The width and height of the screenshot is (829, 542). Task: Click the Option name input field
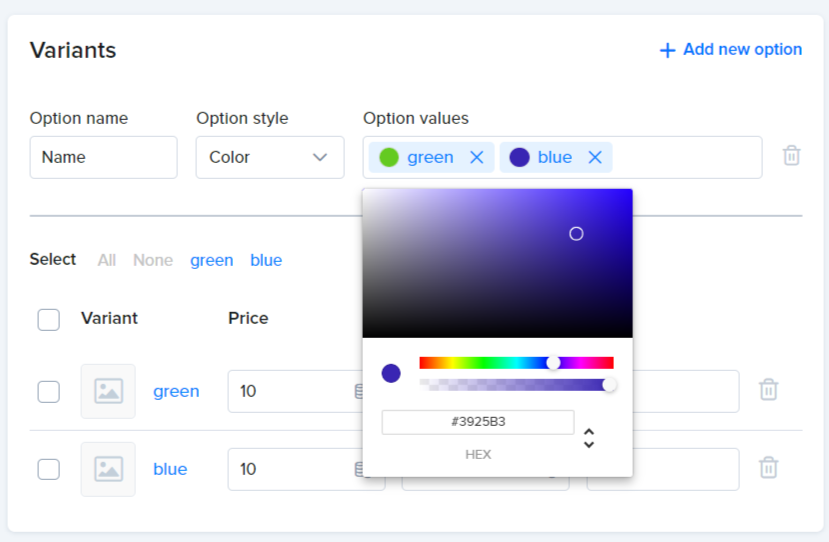(104, 158)
